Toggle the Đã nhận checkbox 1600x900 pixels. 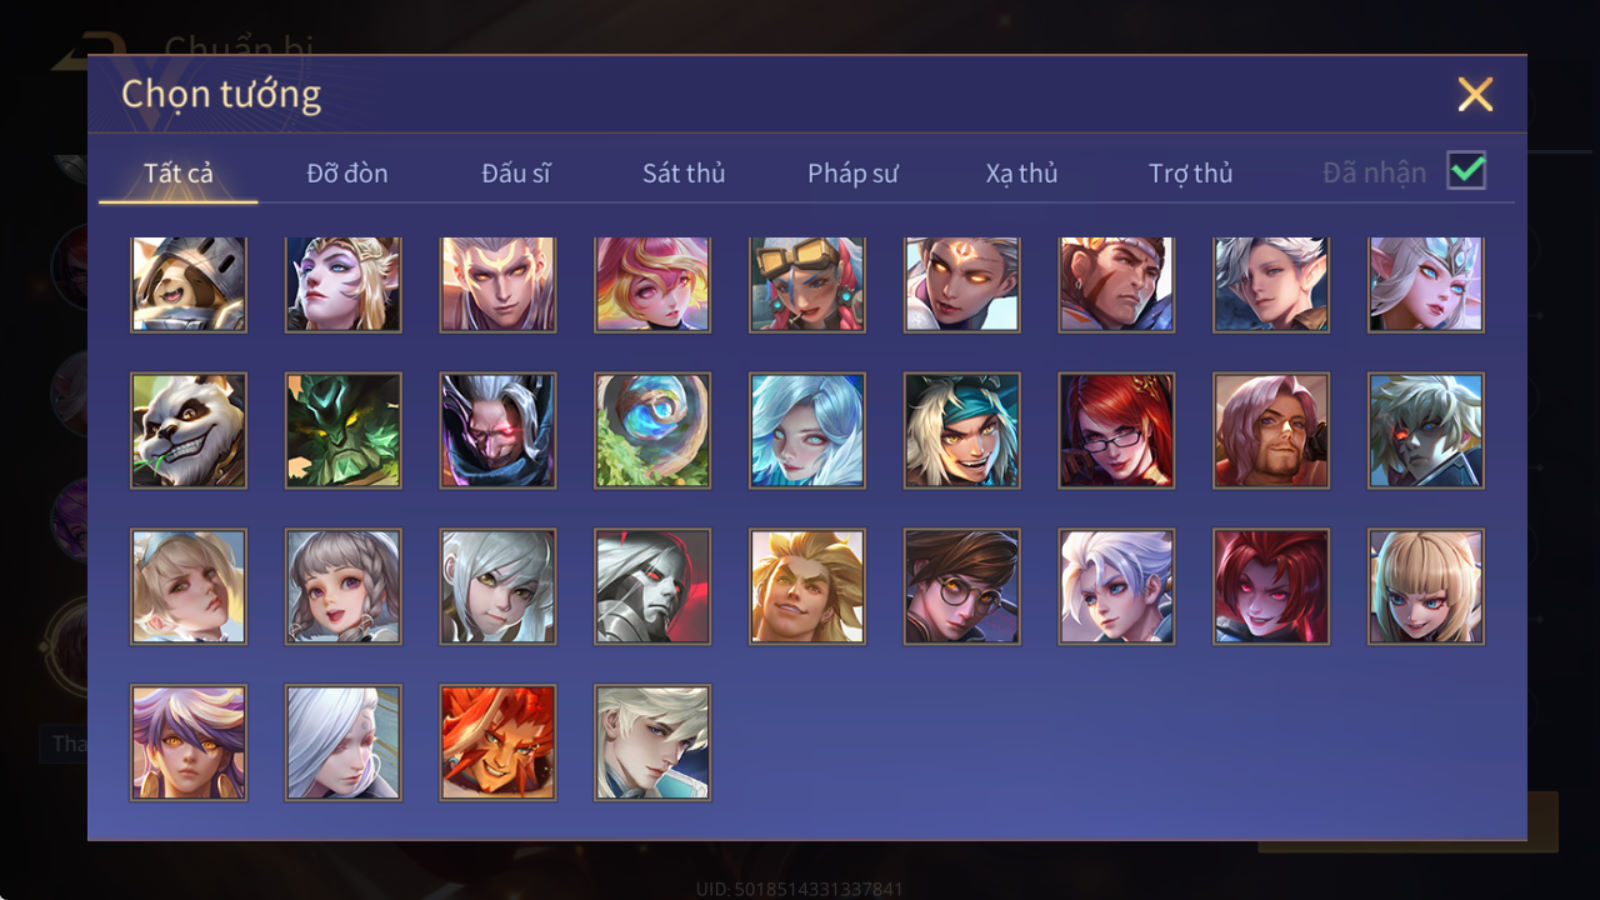point(1466,171)
